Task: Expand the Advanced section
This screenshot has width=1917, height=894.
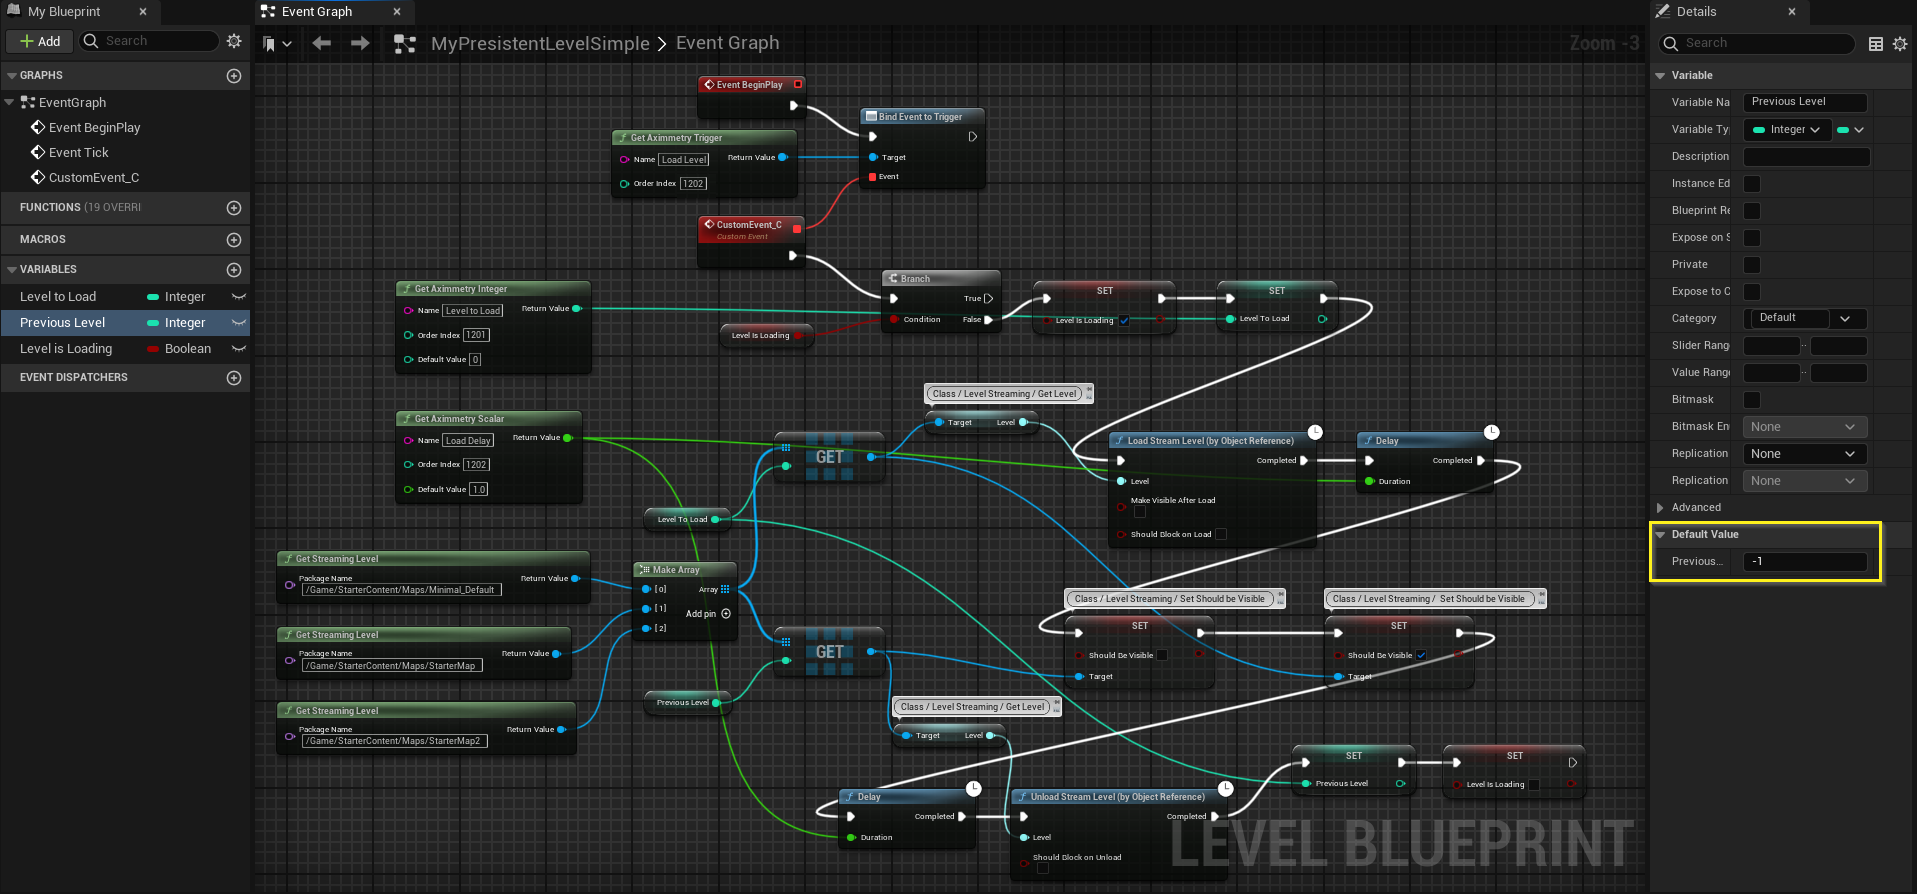Action: click(1660, 508)
